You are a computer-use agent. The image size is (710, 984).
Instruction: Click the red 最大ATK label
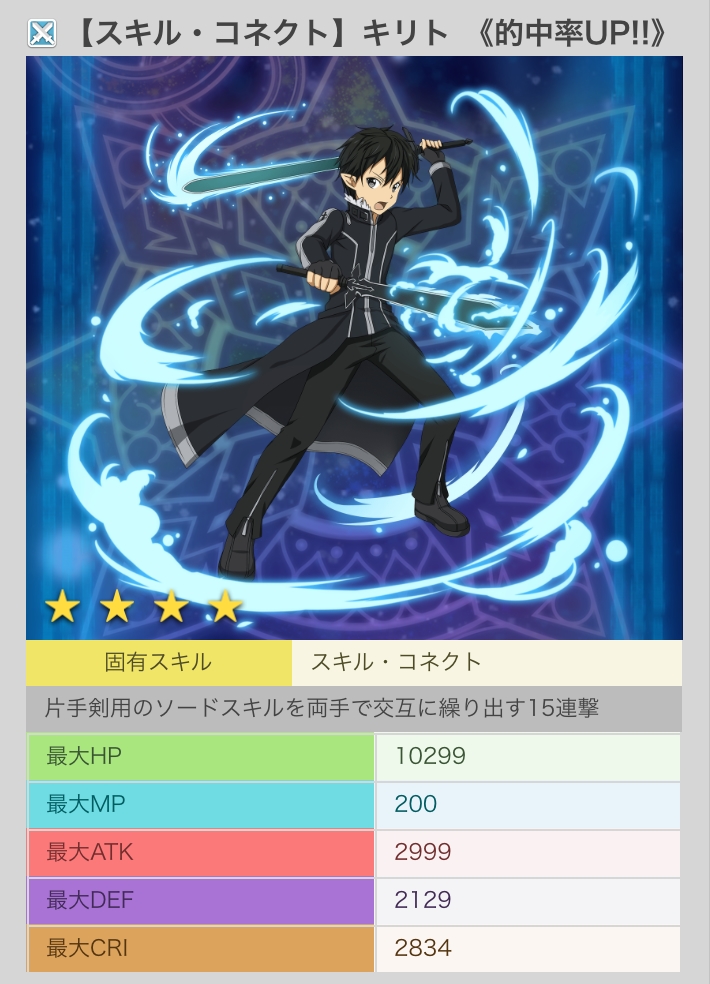pyautogui.click(x=201, y=853)
